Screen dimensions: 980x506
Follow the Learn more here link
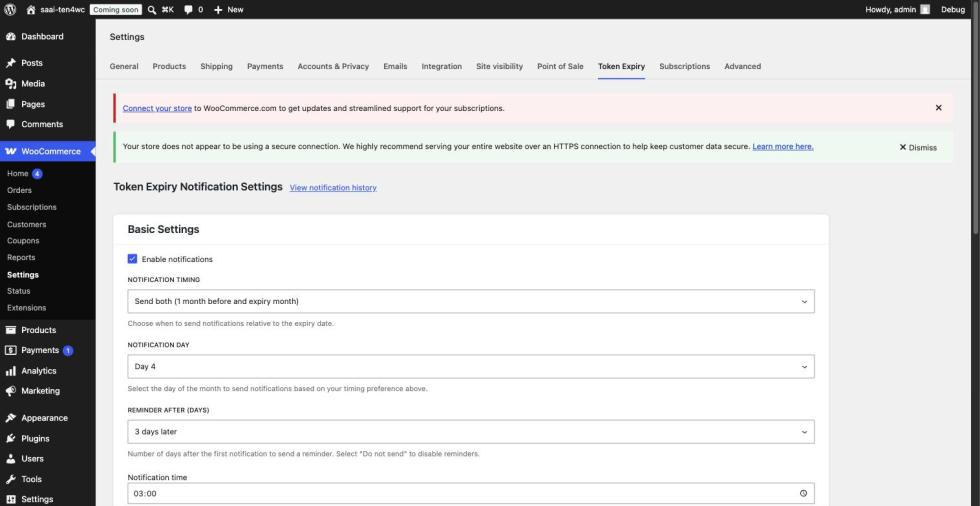(782, 146)
